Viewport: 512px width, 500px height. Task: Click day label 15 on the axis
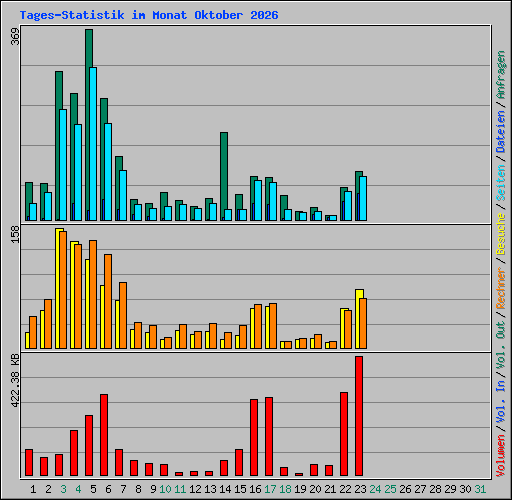coord(240,489)
